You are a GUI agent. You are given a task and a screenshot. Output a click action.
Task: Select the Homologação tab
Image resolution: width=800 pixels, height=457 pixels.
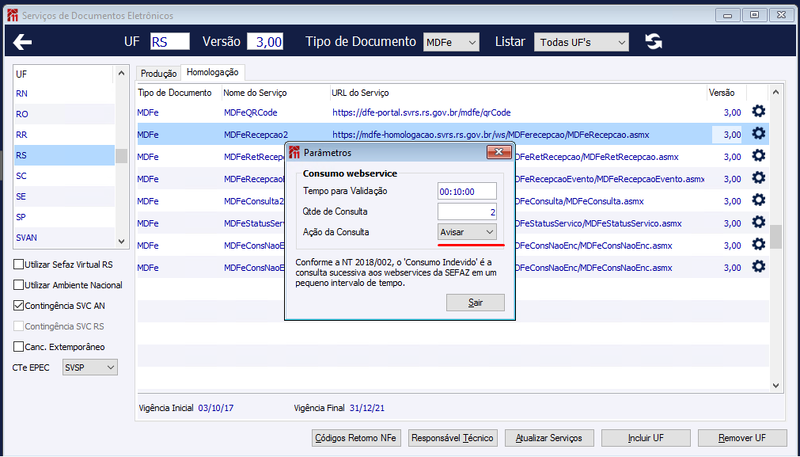(x=213, y=72)
